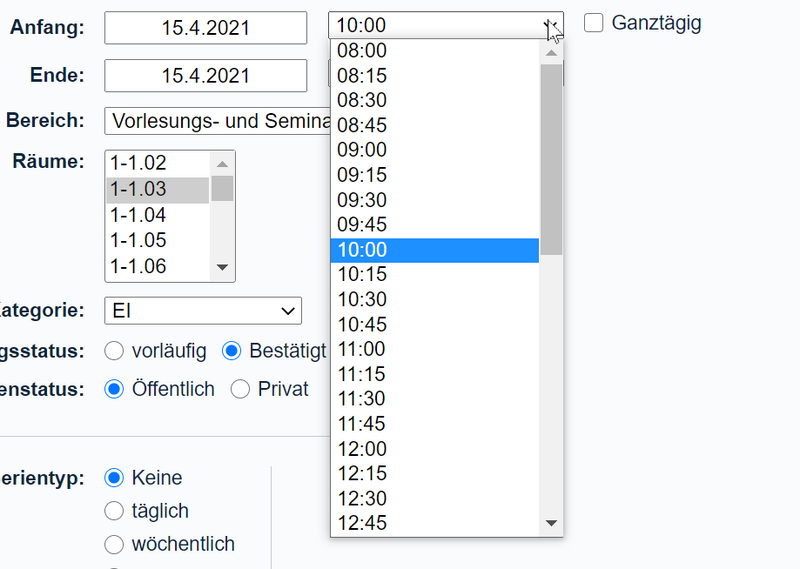Select room 1-1.02 in Räume list
The image size is (800, 569).
(158, 163)
